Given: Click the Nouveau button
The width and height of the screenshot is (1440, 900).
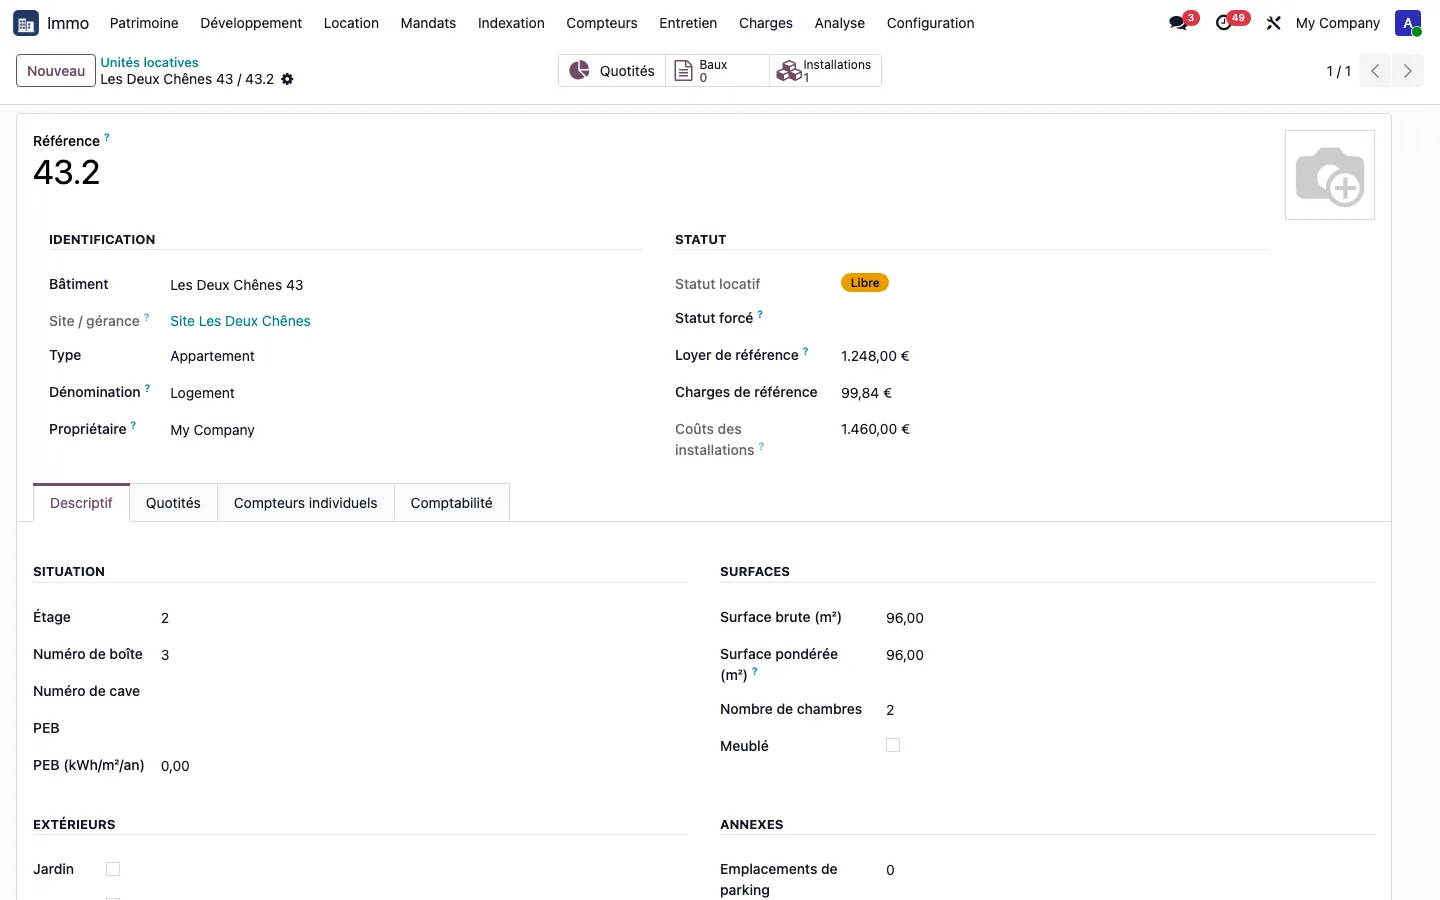Looking at the screenshot, I should pyautogui.click(x=56, y=71).
